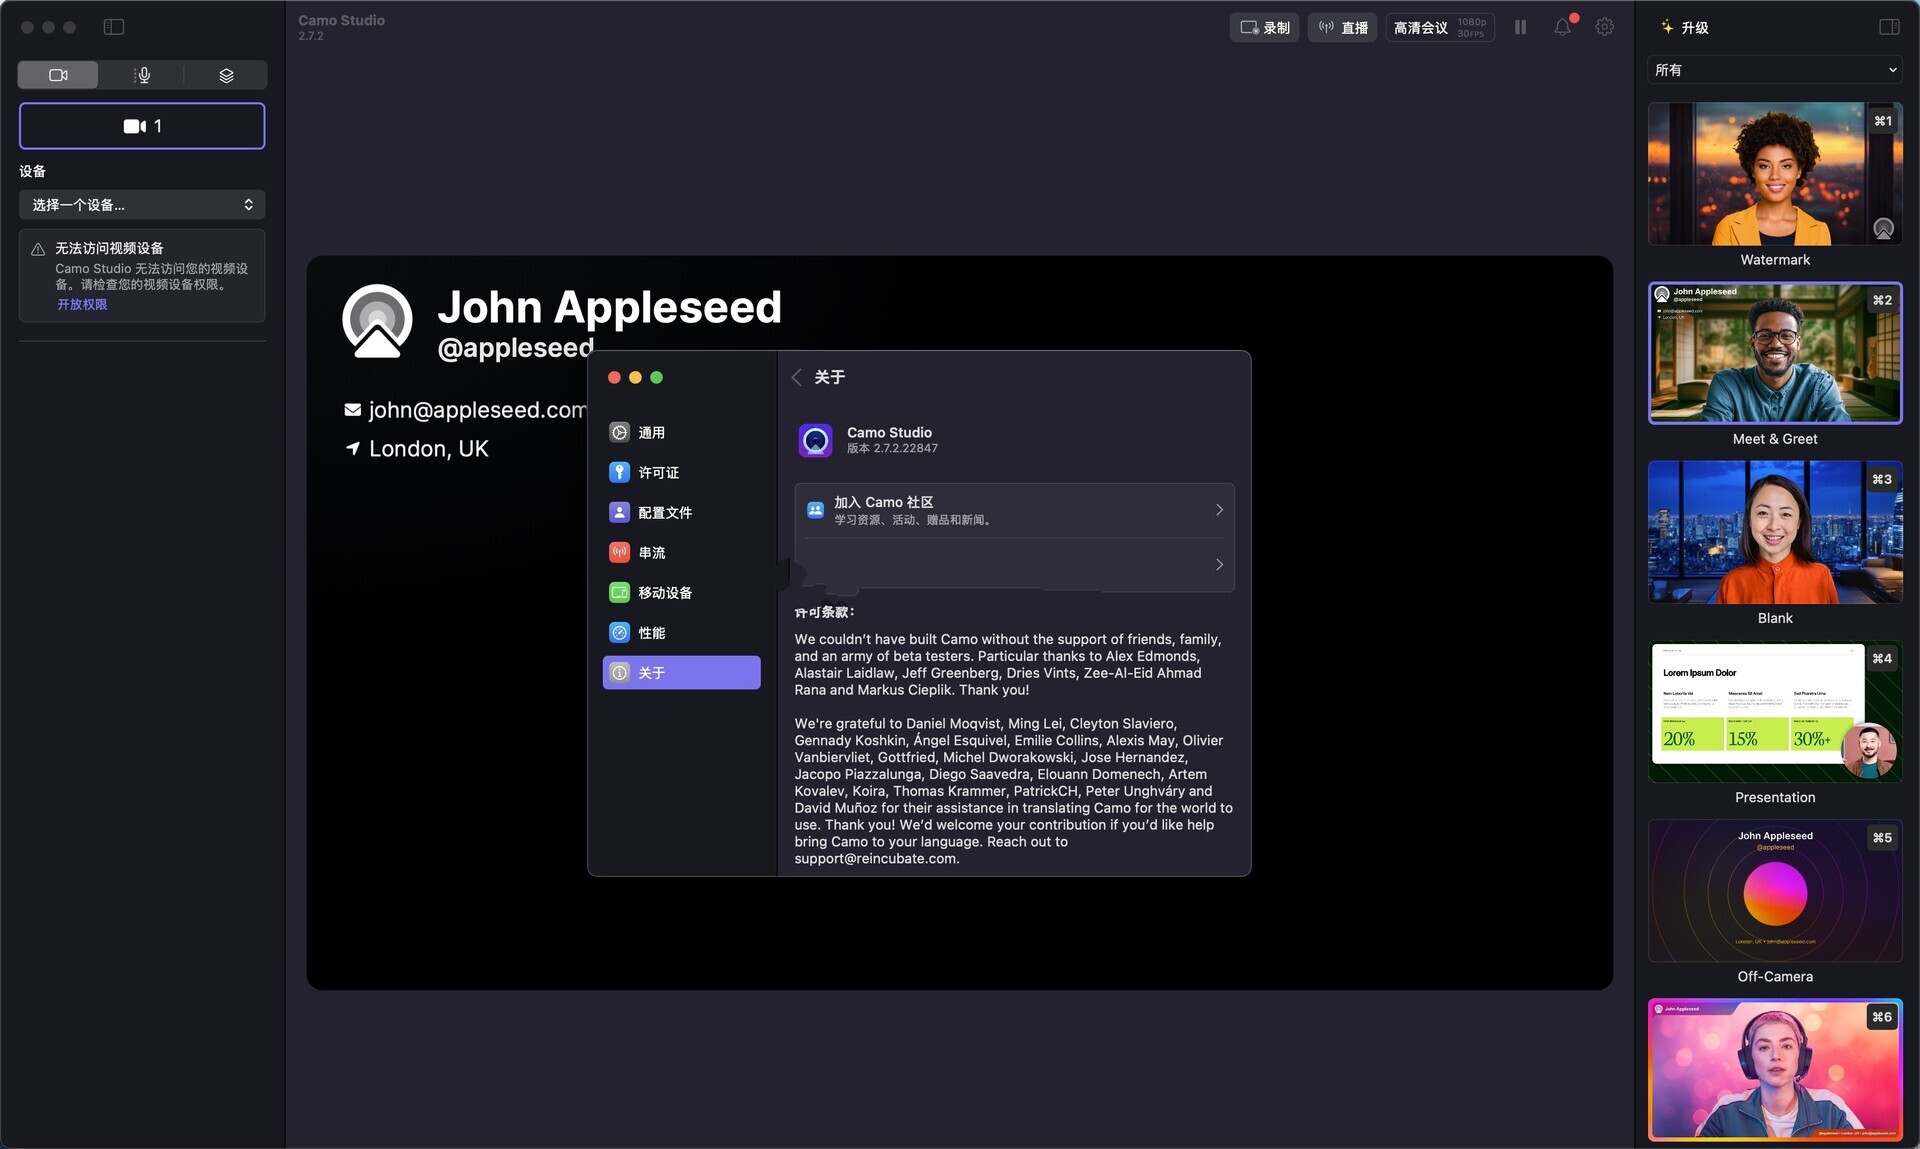The width and height of the screenshot is (1920, 1149).
Task: Open settings gear in top toolbar
Action: [x=1604, y=27]
